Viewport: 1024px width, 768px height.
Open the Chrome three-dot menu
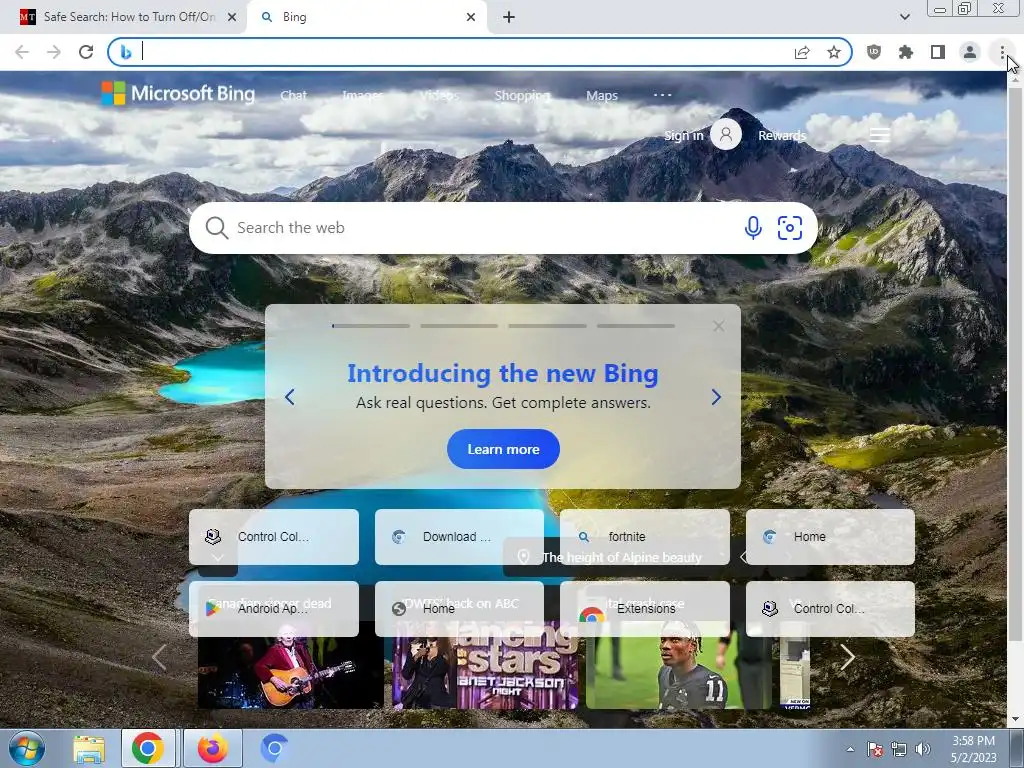point(1002,52)
